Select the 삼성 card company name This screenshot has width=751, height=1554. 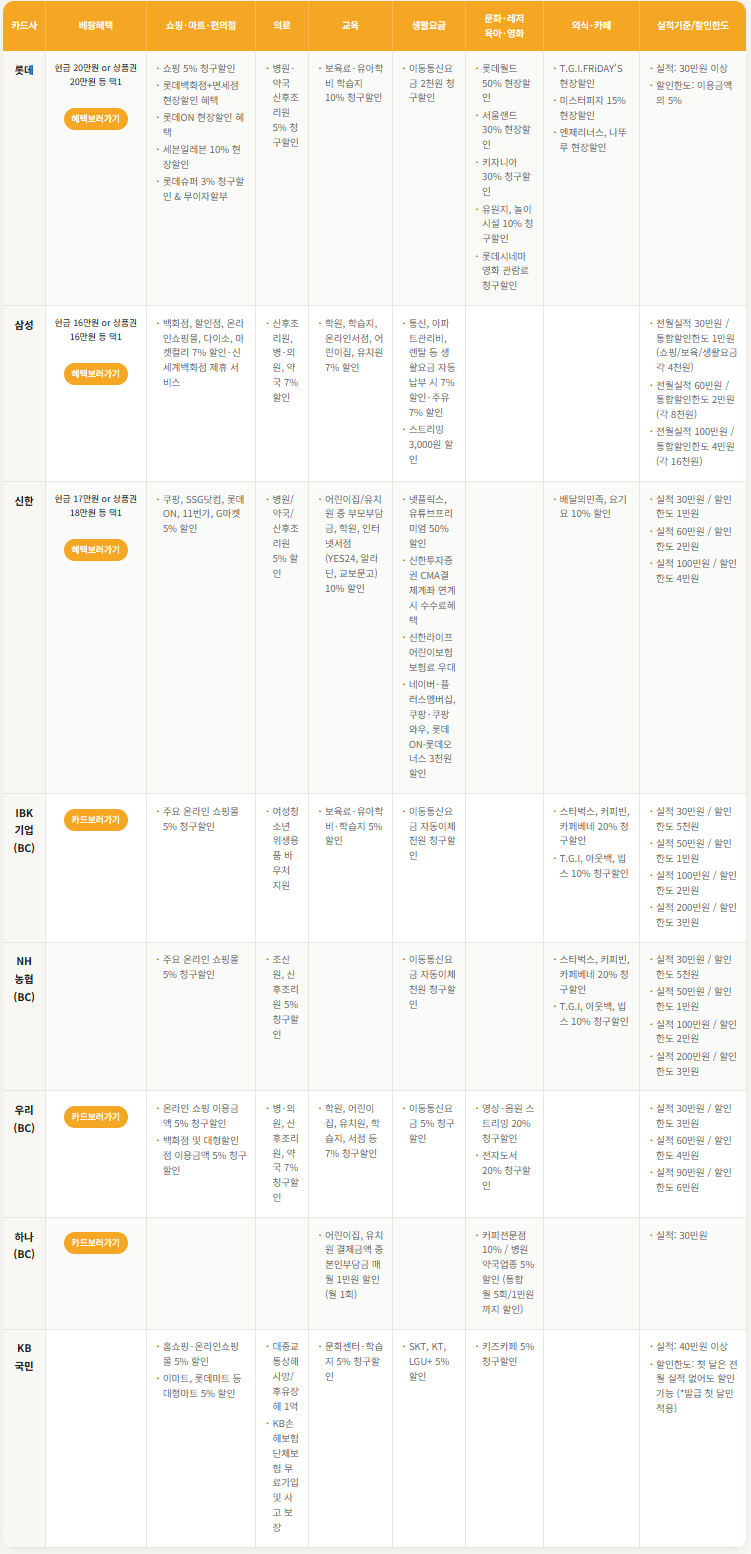24,325
